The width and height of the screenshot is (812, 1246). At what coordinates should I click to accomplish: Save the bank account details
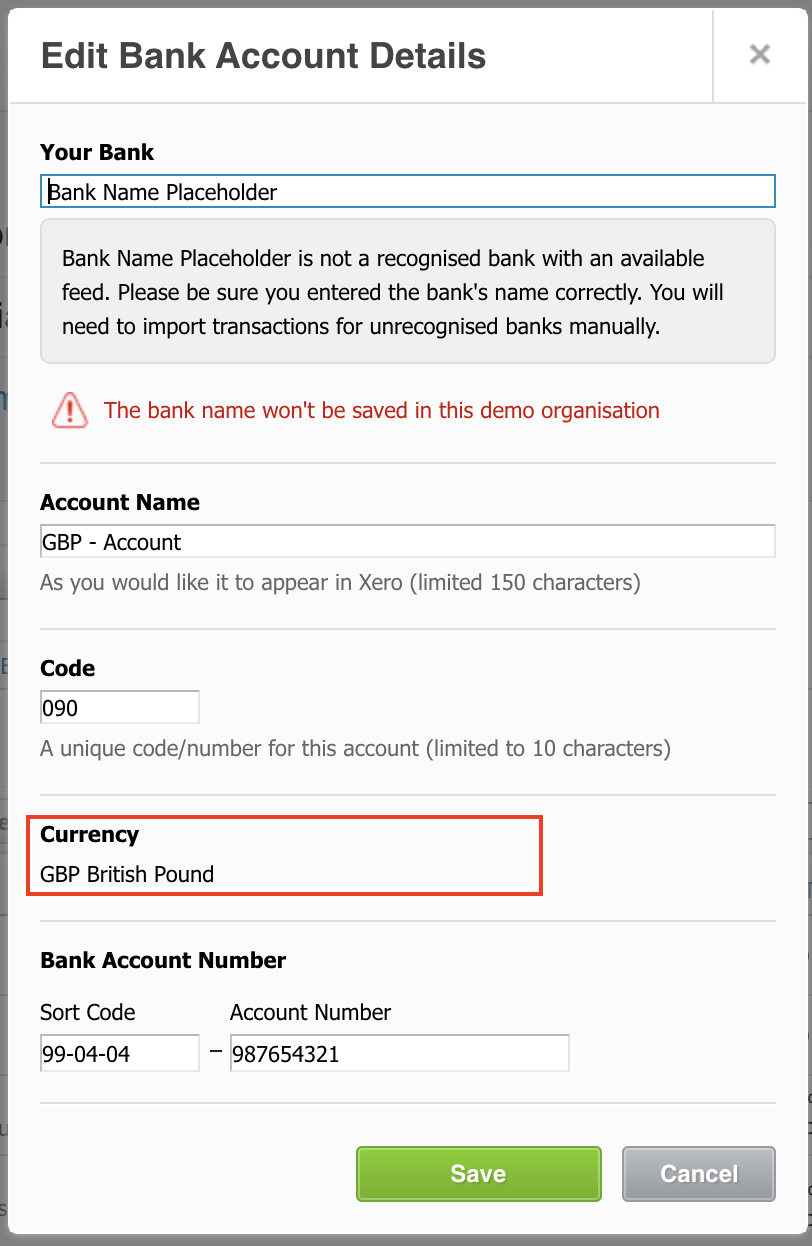(x=478, y=1174)
